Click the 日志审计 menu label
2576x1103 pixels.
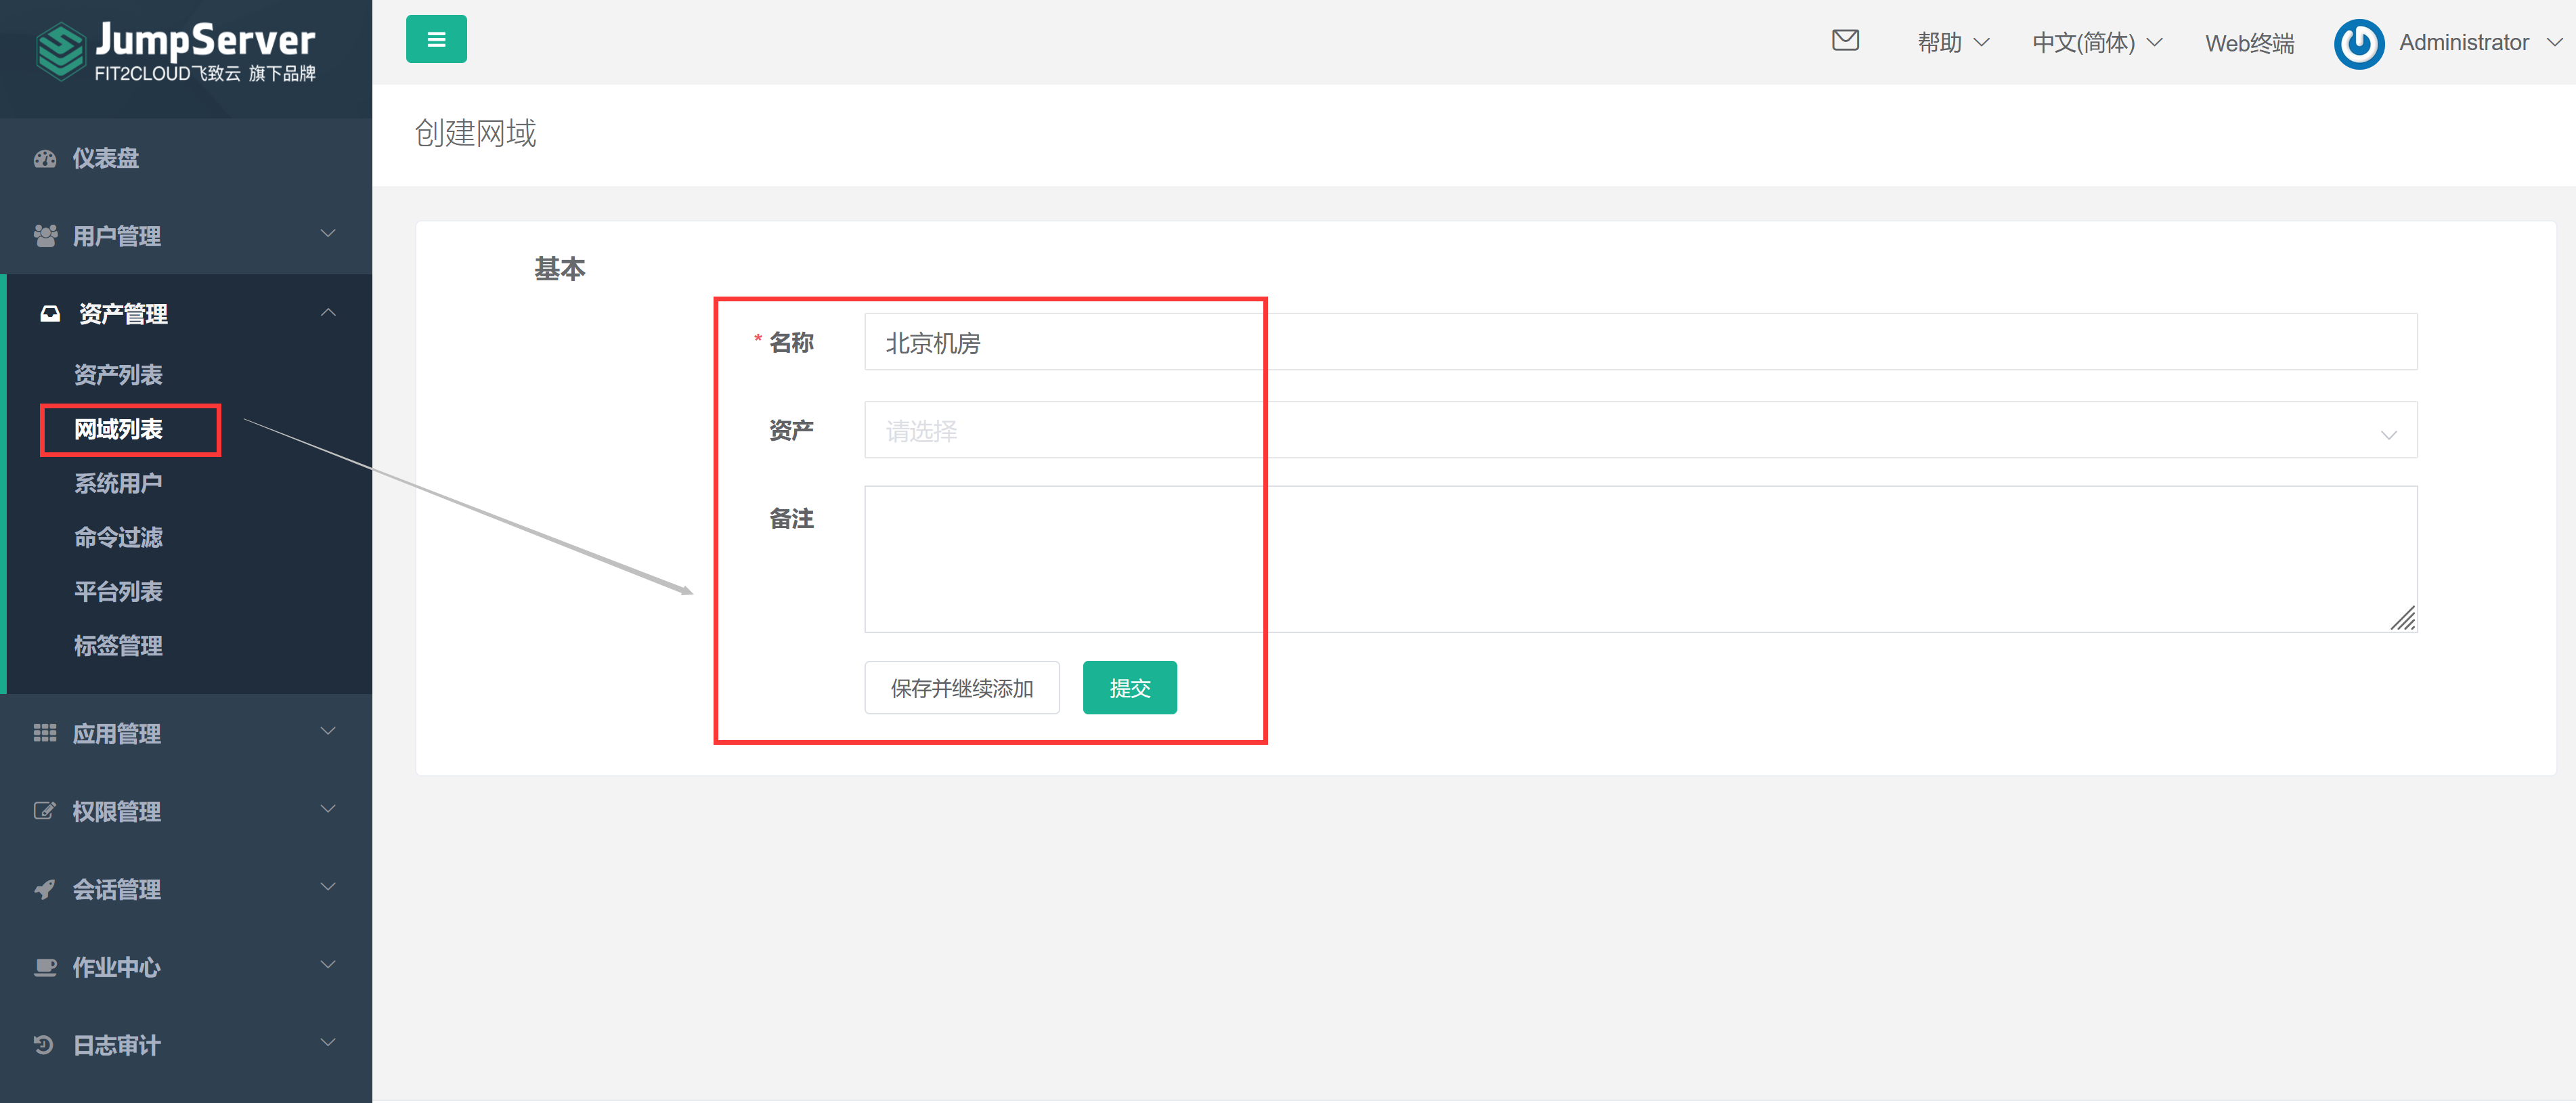click(x=117, y=1045)
